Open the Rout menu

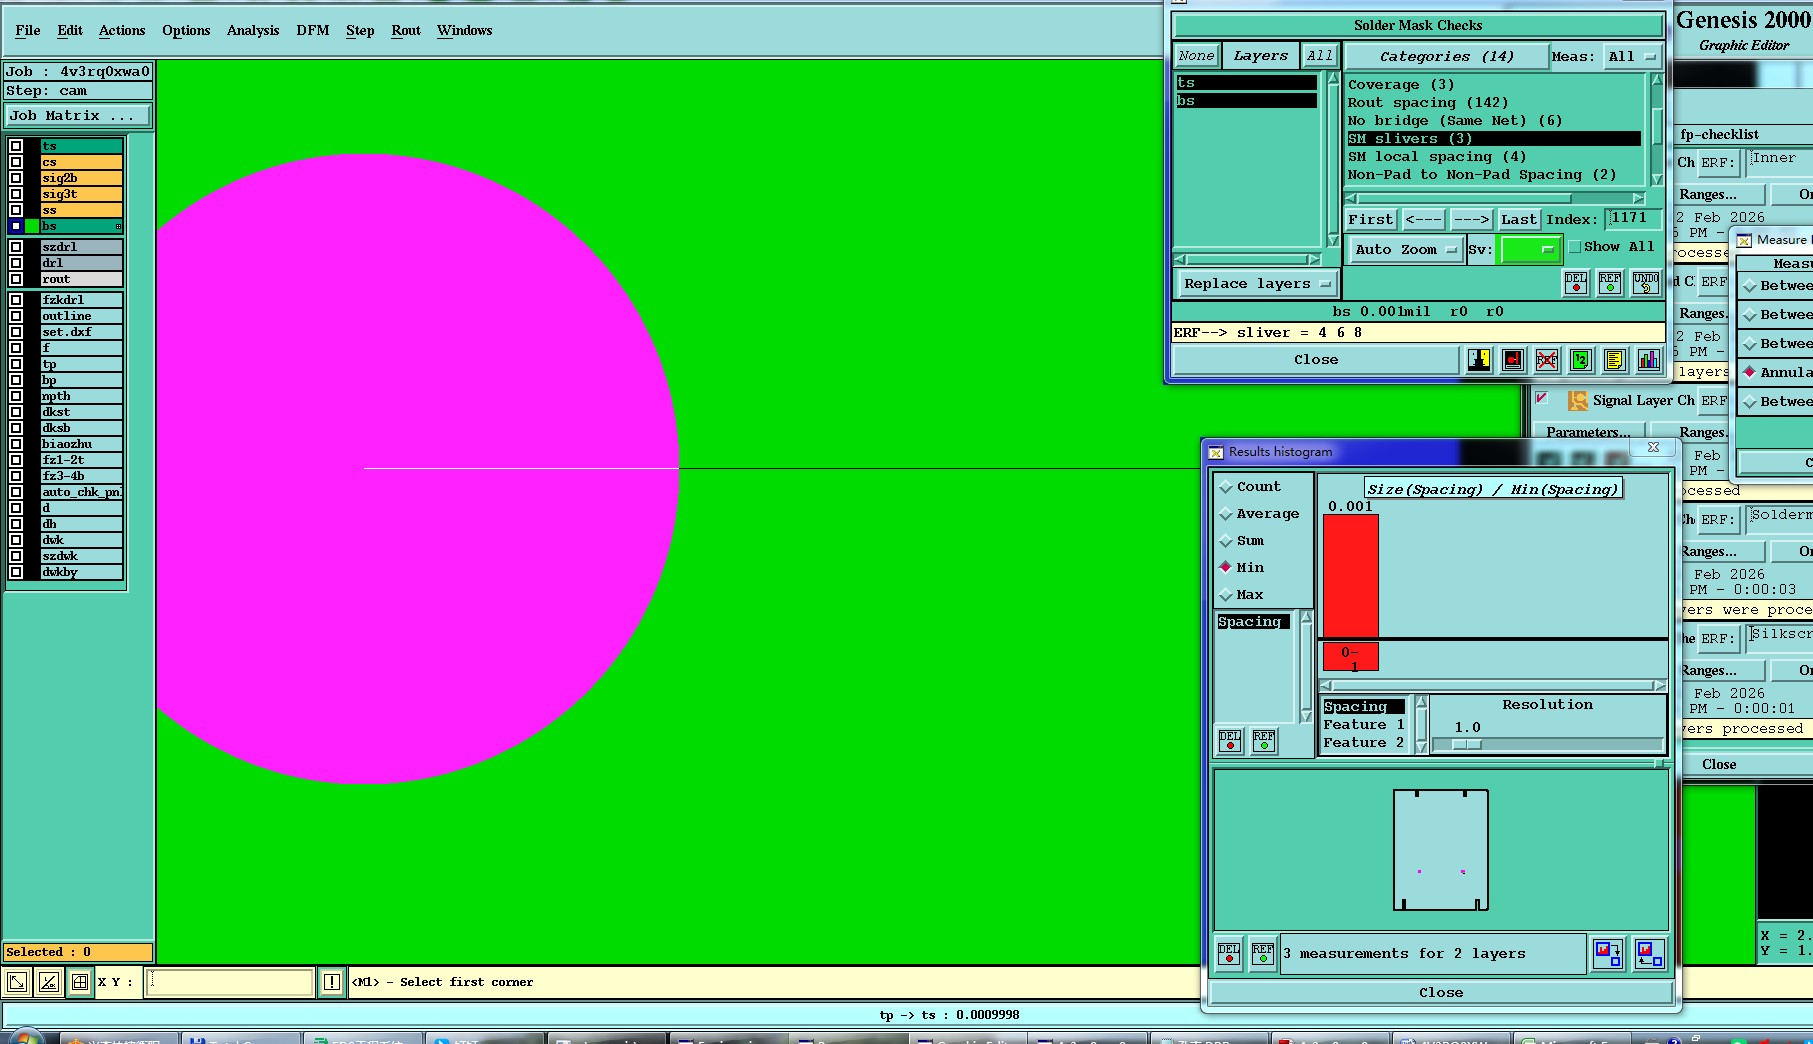(x=406, y=30)
